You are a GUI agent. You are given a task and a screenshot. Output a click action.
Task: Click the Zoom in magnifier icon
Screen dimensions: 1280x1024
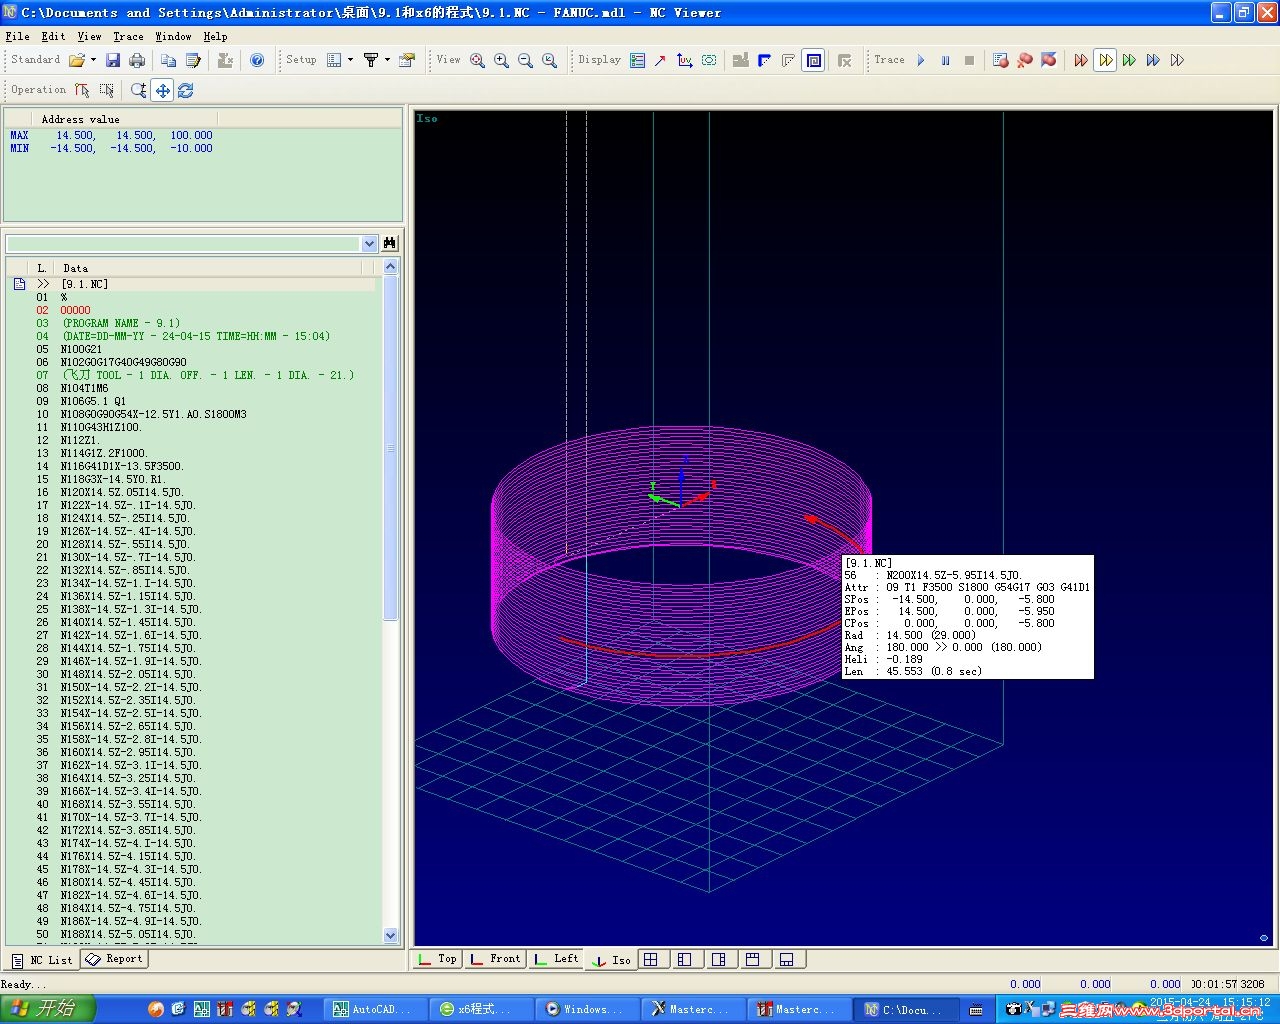(x=501, y=60)
